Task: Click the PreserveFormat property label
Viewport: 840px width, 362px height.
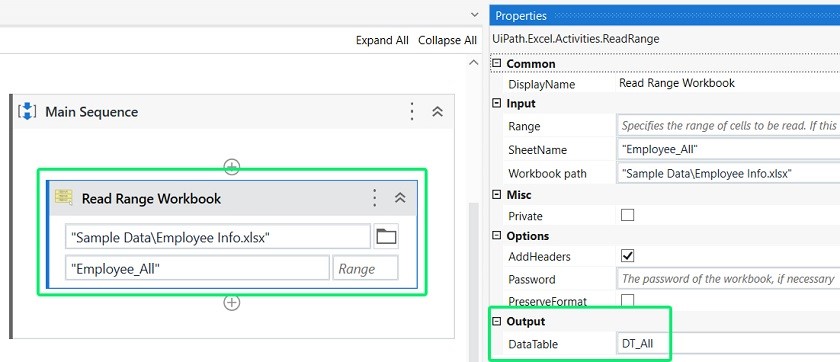Action: coord(548,301)
